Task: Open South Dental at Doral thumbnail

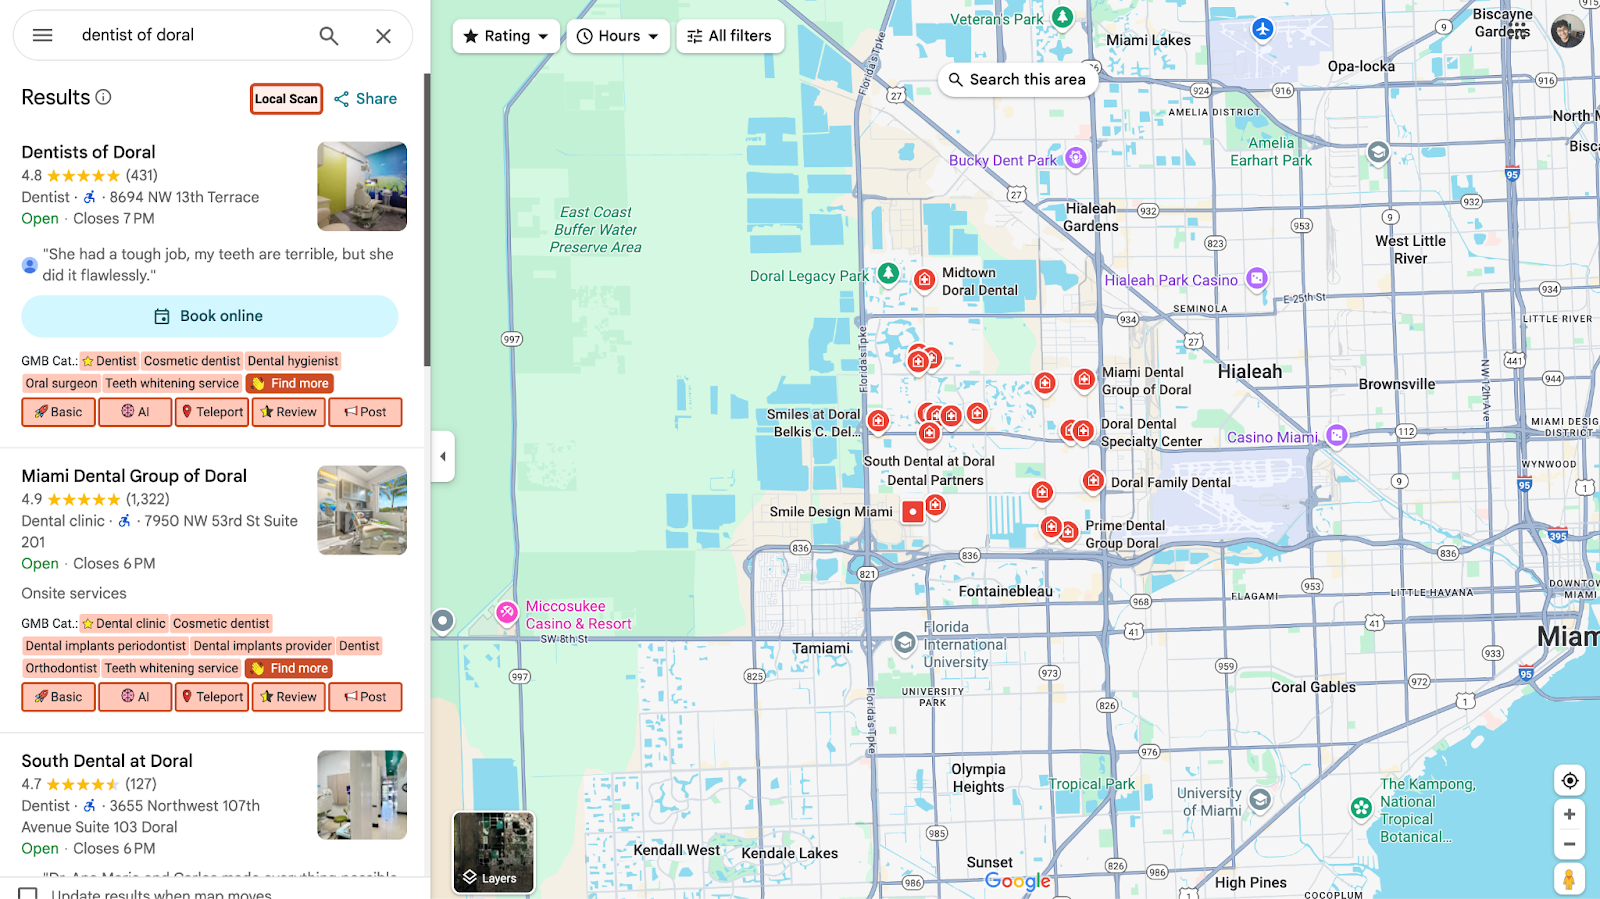Action: tap(362, 795)
